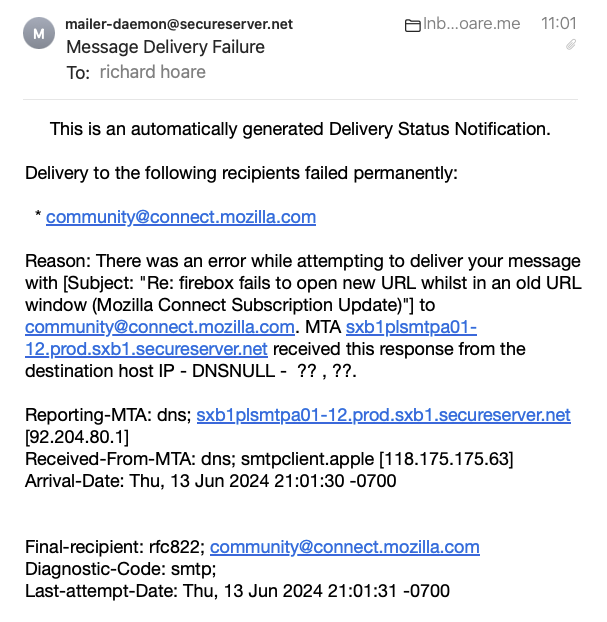Click the Arrival-Date line text

pos(210,481)
